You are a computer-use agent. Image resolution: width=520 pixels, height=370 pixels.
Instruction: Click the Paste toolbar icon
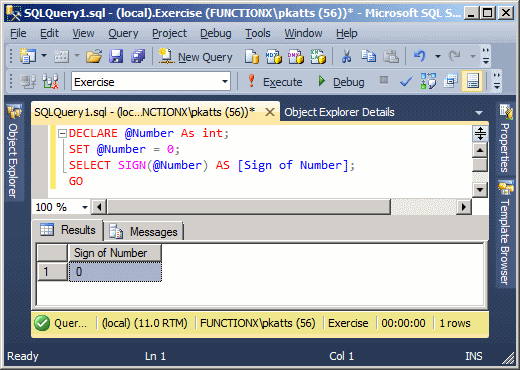[390, 56]
